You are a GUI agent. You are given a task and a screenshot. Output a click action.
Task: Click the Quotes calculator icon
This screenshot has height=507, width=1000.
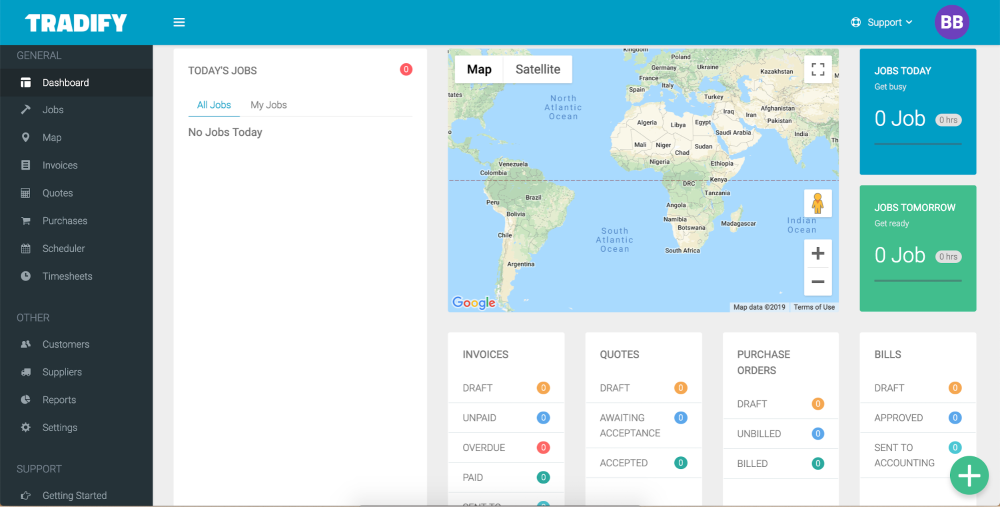pos(26,193)
